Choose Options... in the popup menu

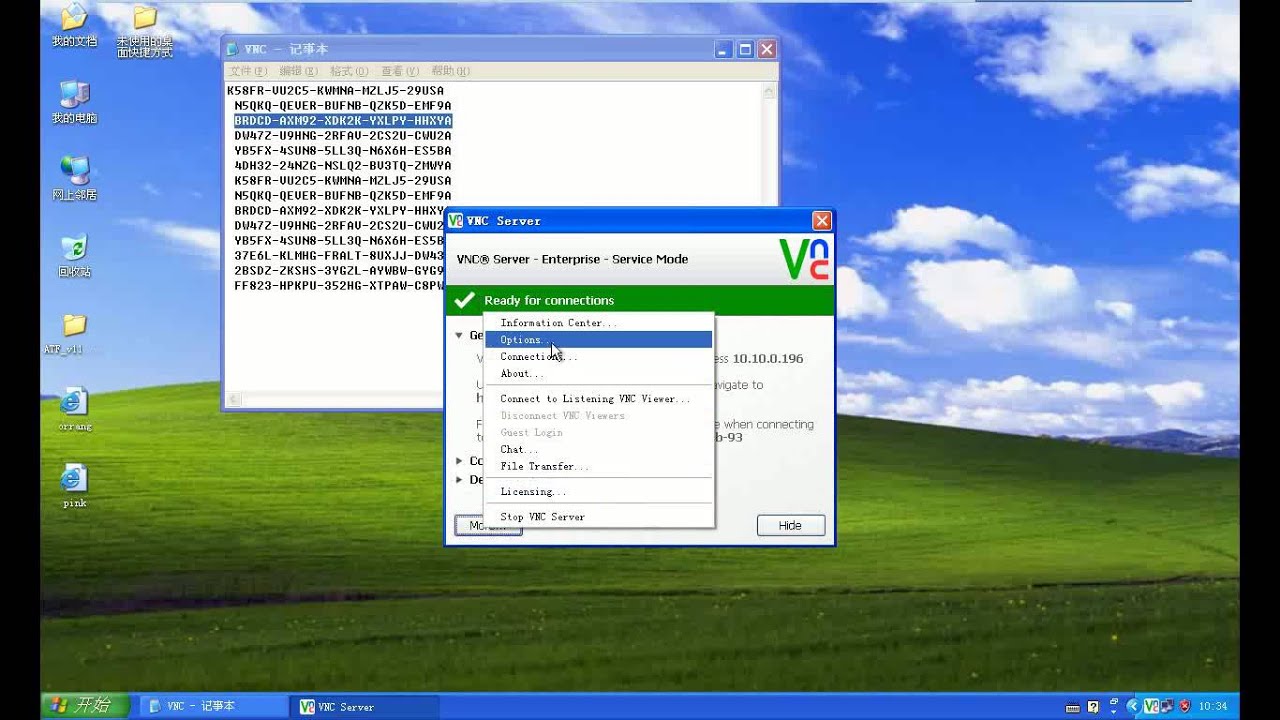pyautogui.click(x=598, y=340)
